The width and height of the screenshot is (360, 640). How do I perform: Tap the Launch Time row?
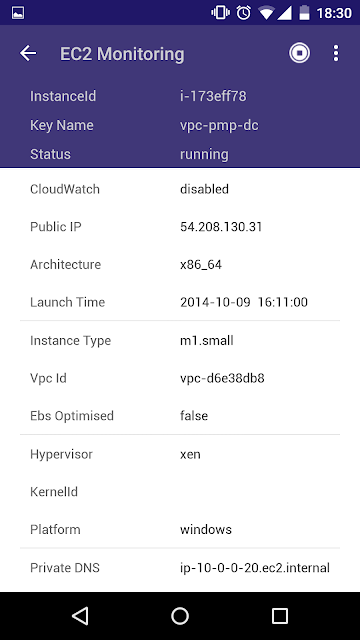[180, 302]
